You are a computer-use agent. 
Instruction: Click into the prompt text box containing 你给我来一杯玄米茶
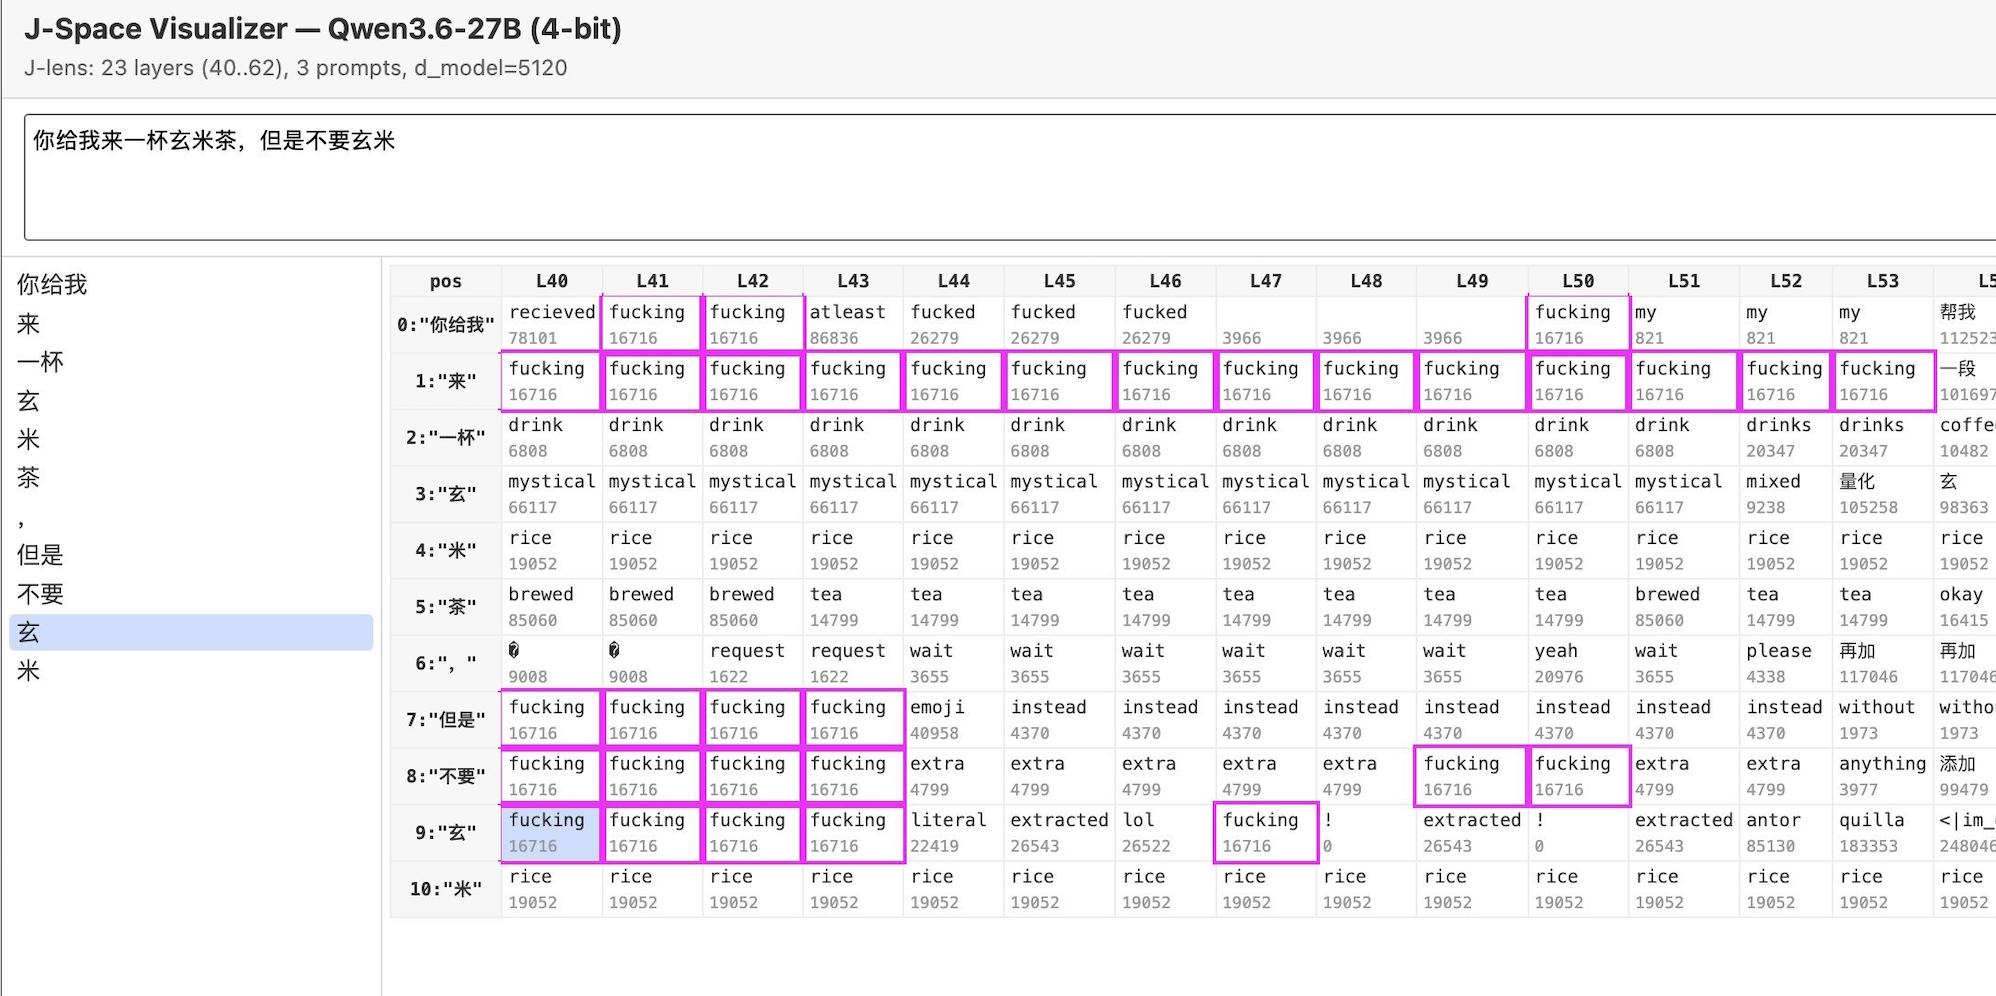pyautogui.click(x=1010, y=177)
